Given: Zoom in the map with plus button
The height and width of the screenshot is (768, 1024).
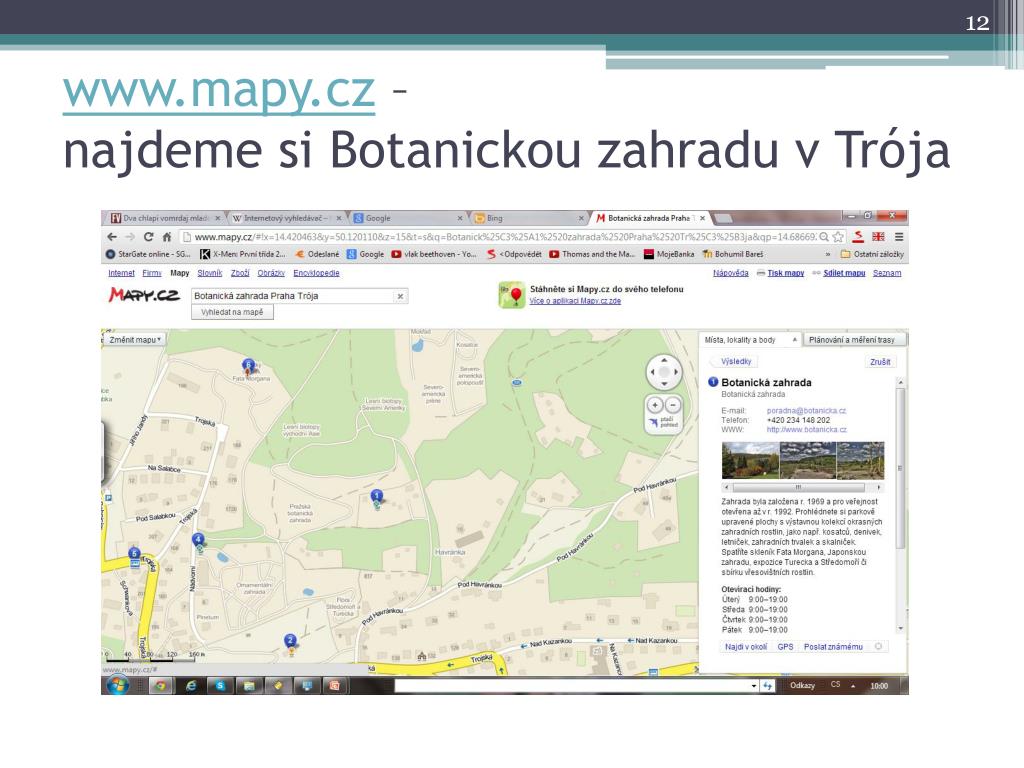Looking at the screenshot, I should (x=655, y=405).
